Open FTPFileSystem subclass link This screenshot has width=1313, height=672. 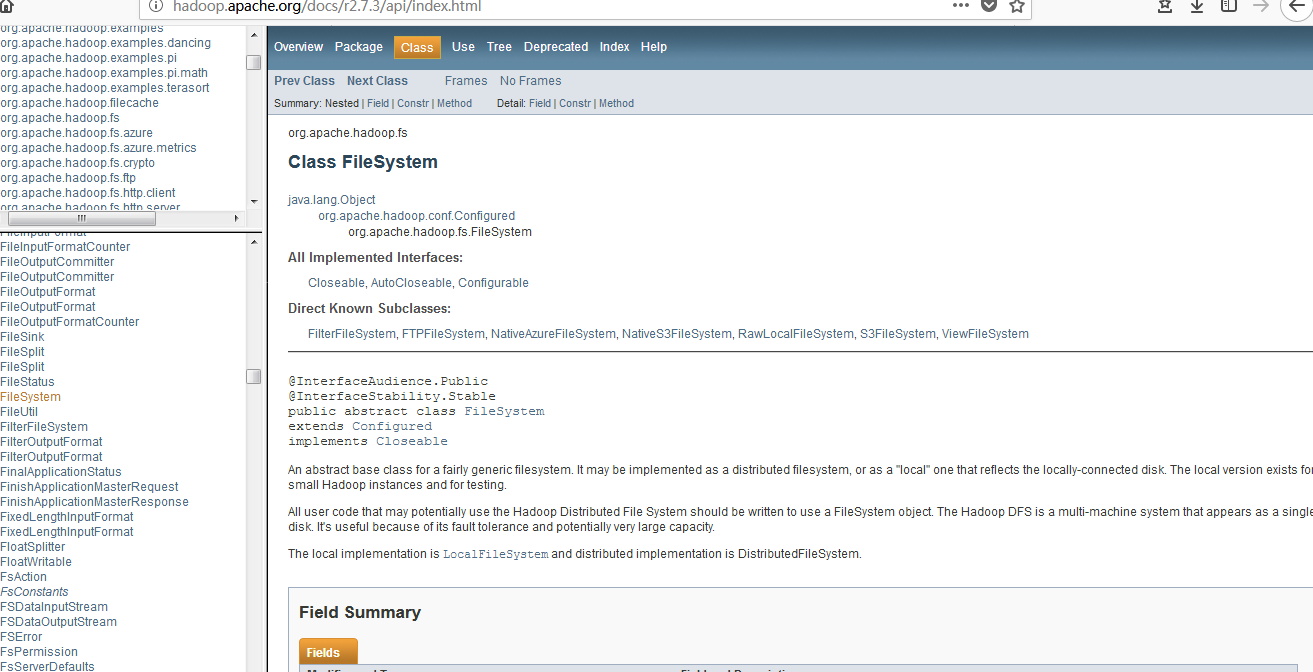[443, 334]
